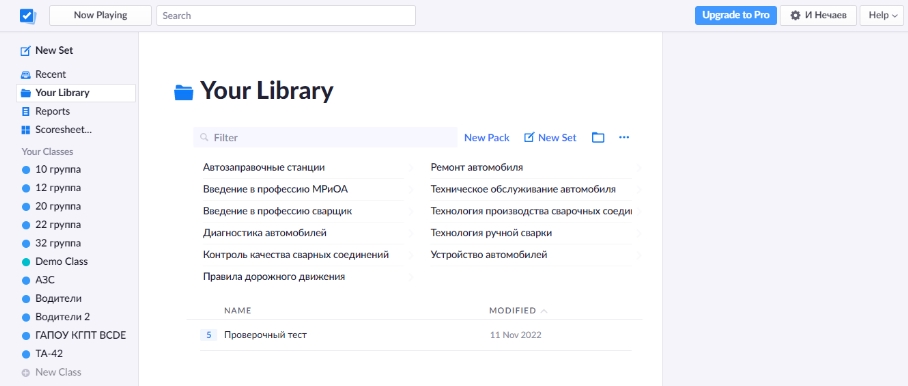Click the blue dot of АЗС class
The image size is (908, 386).
tap(25, 281)
